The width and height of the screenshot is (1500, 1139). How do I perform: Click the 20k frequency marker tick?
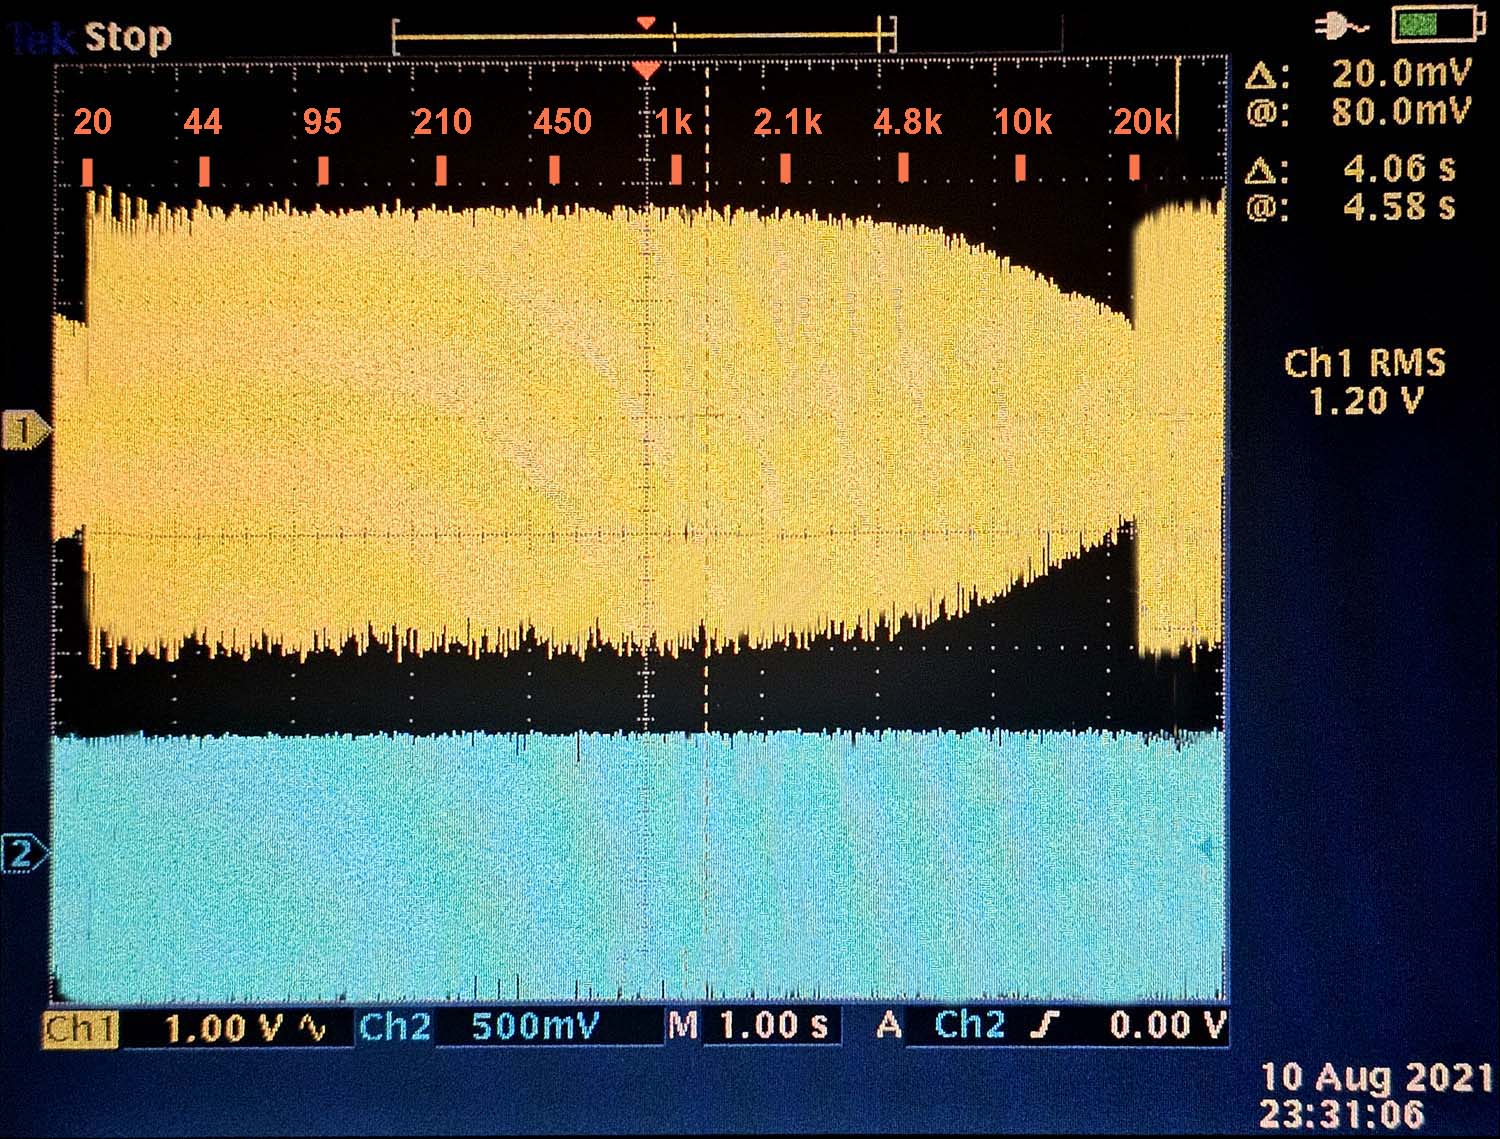click(x=1134, y=167)
